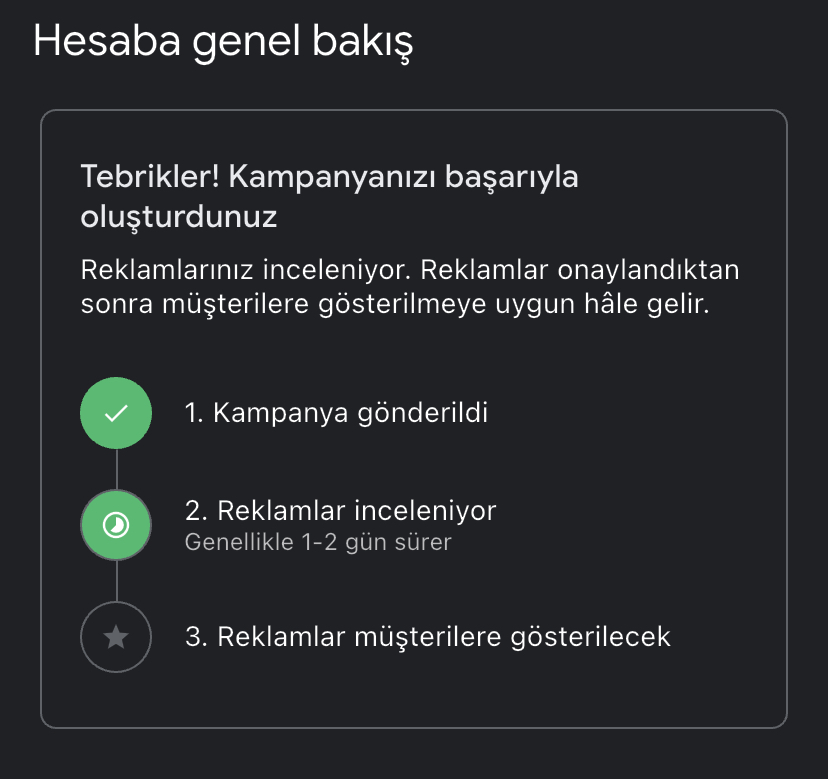
Task: Click the word 'oluşturdunuz' in the heading
Action: click(x=178, y=217)
